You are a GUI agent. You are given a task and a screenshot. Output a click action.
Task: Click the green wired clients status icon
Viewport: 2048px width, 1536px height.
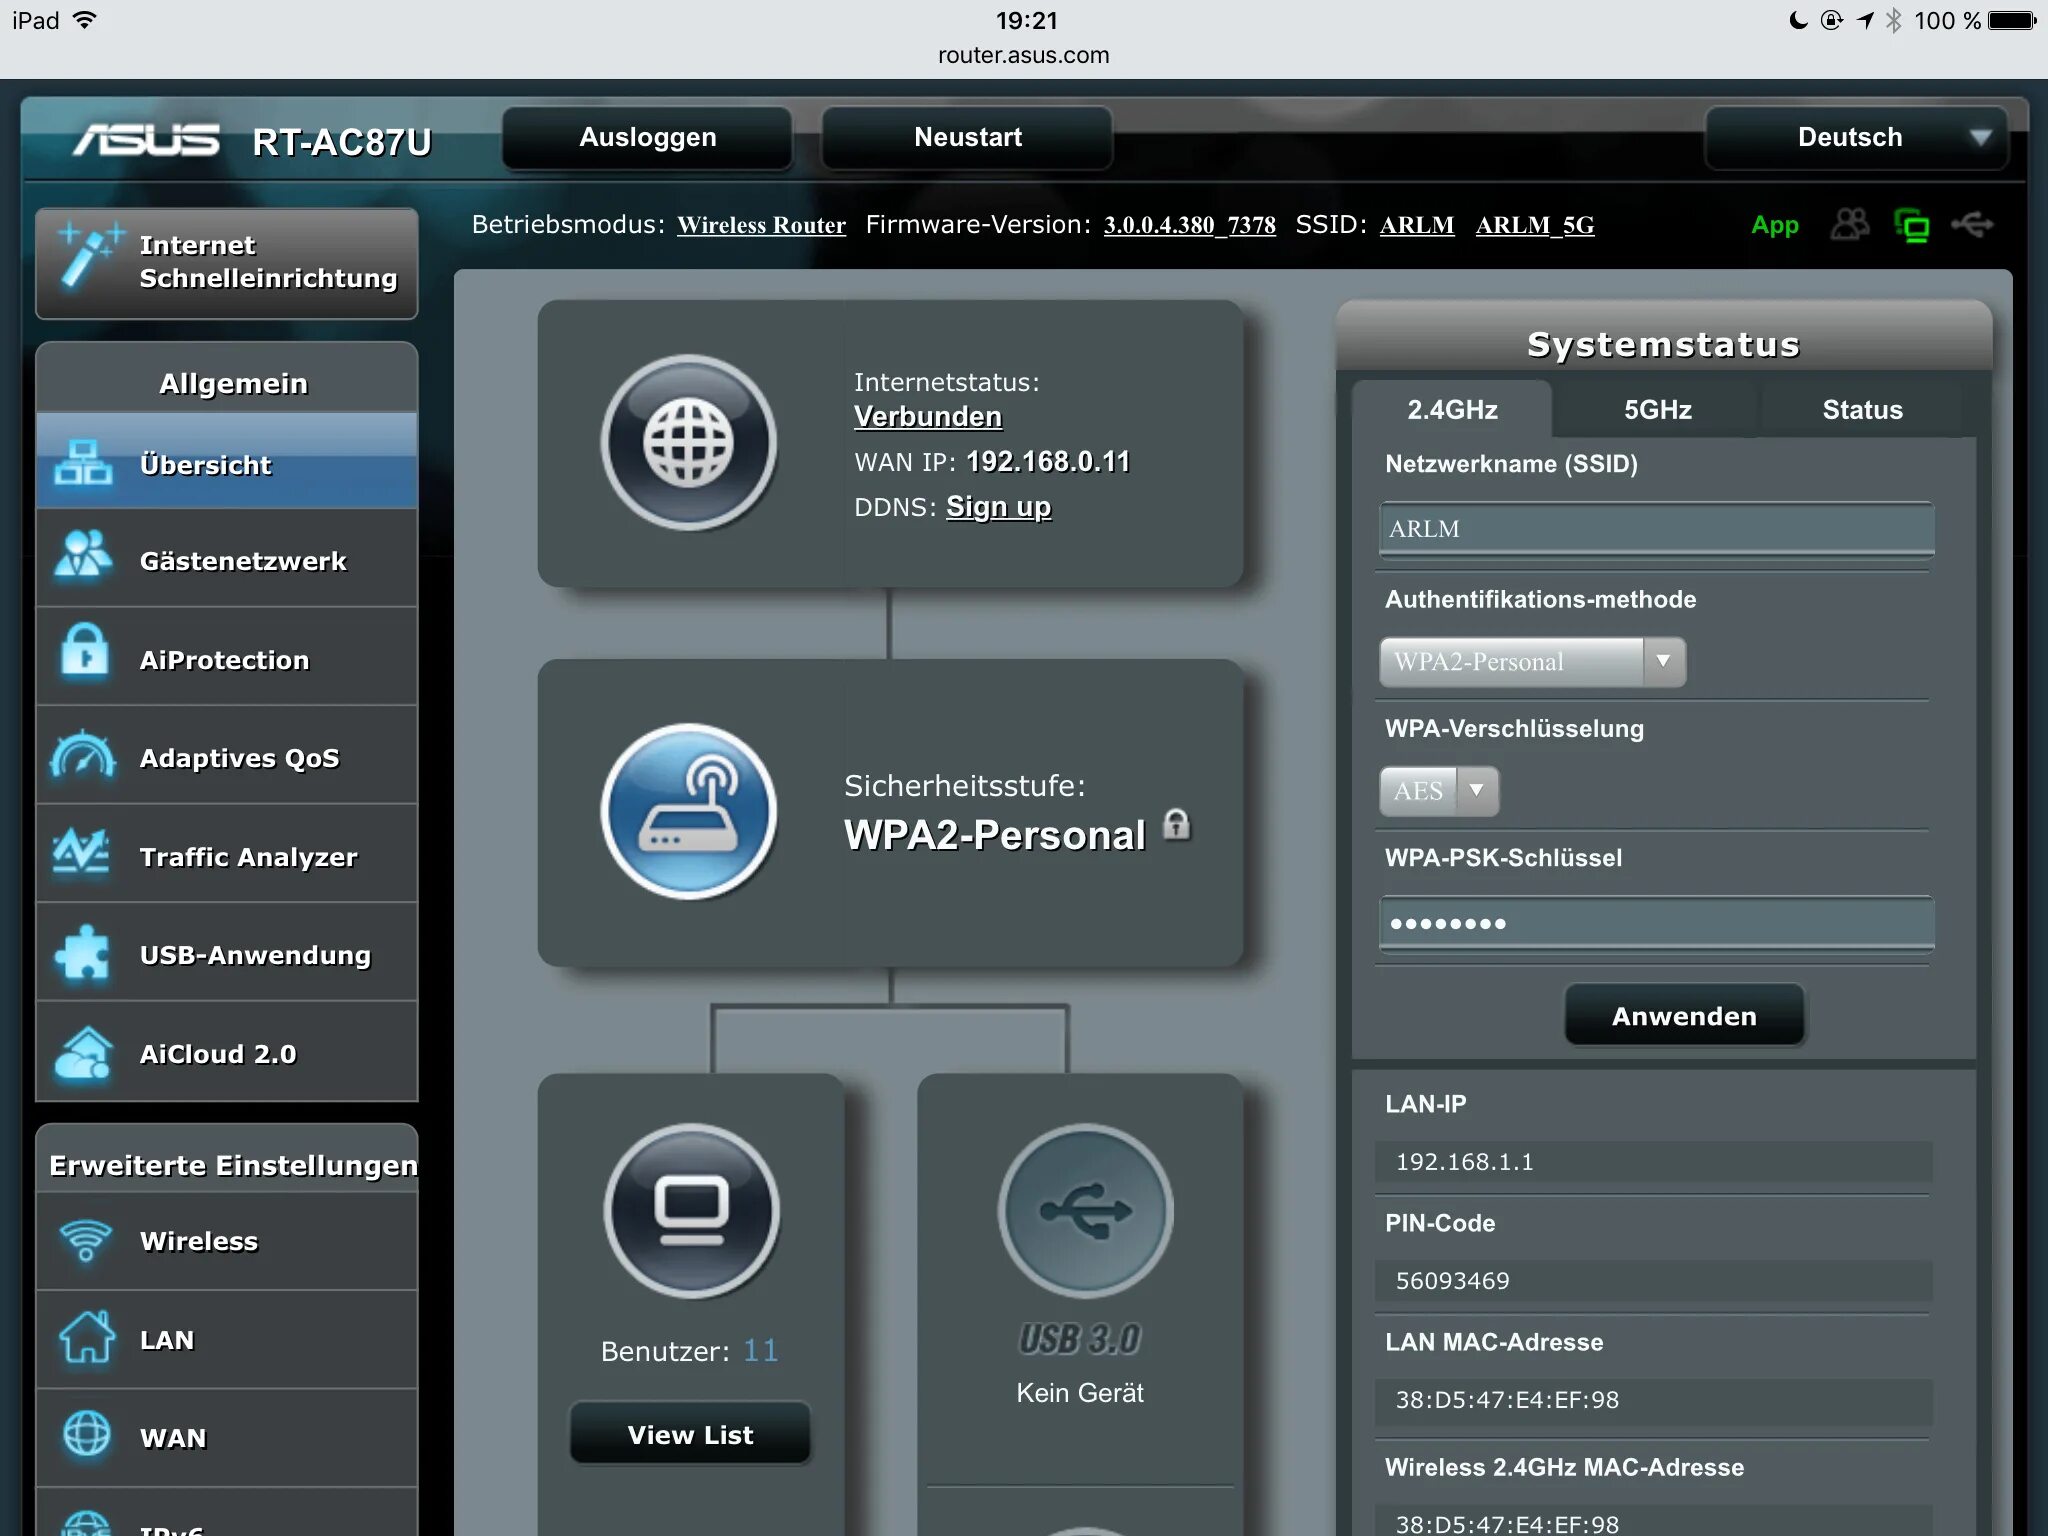pyautogui.click(x=1912, y=226)
